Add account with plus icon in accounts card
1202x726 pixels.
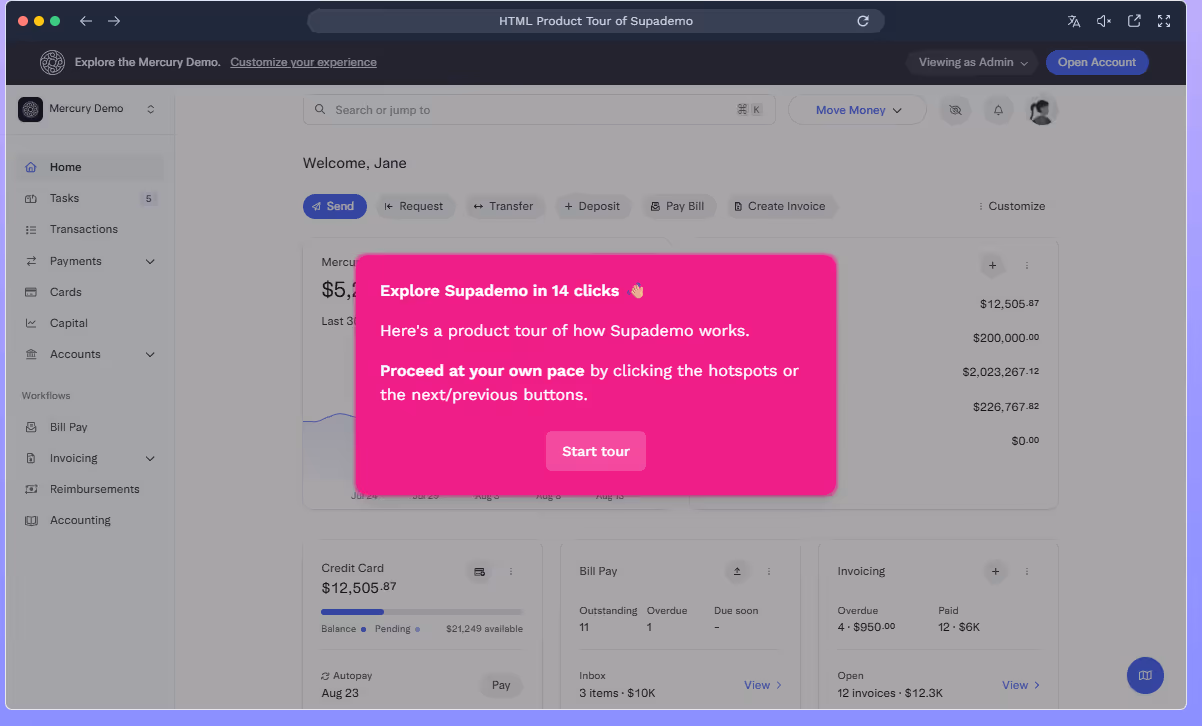coord(992,265)
